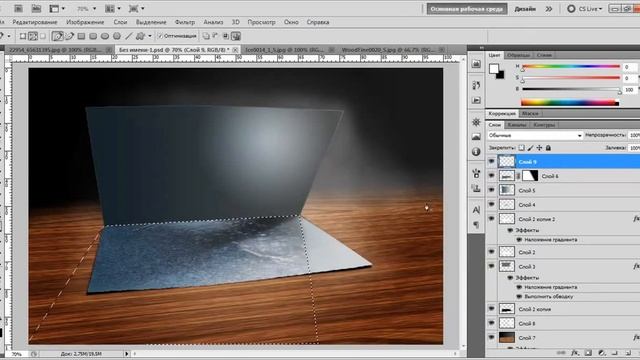Hide layer Слой 4

[491, 204]
